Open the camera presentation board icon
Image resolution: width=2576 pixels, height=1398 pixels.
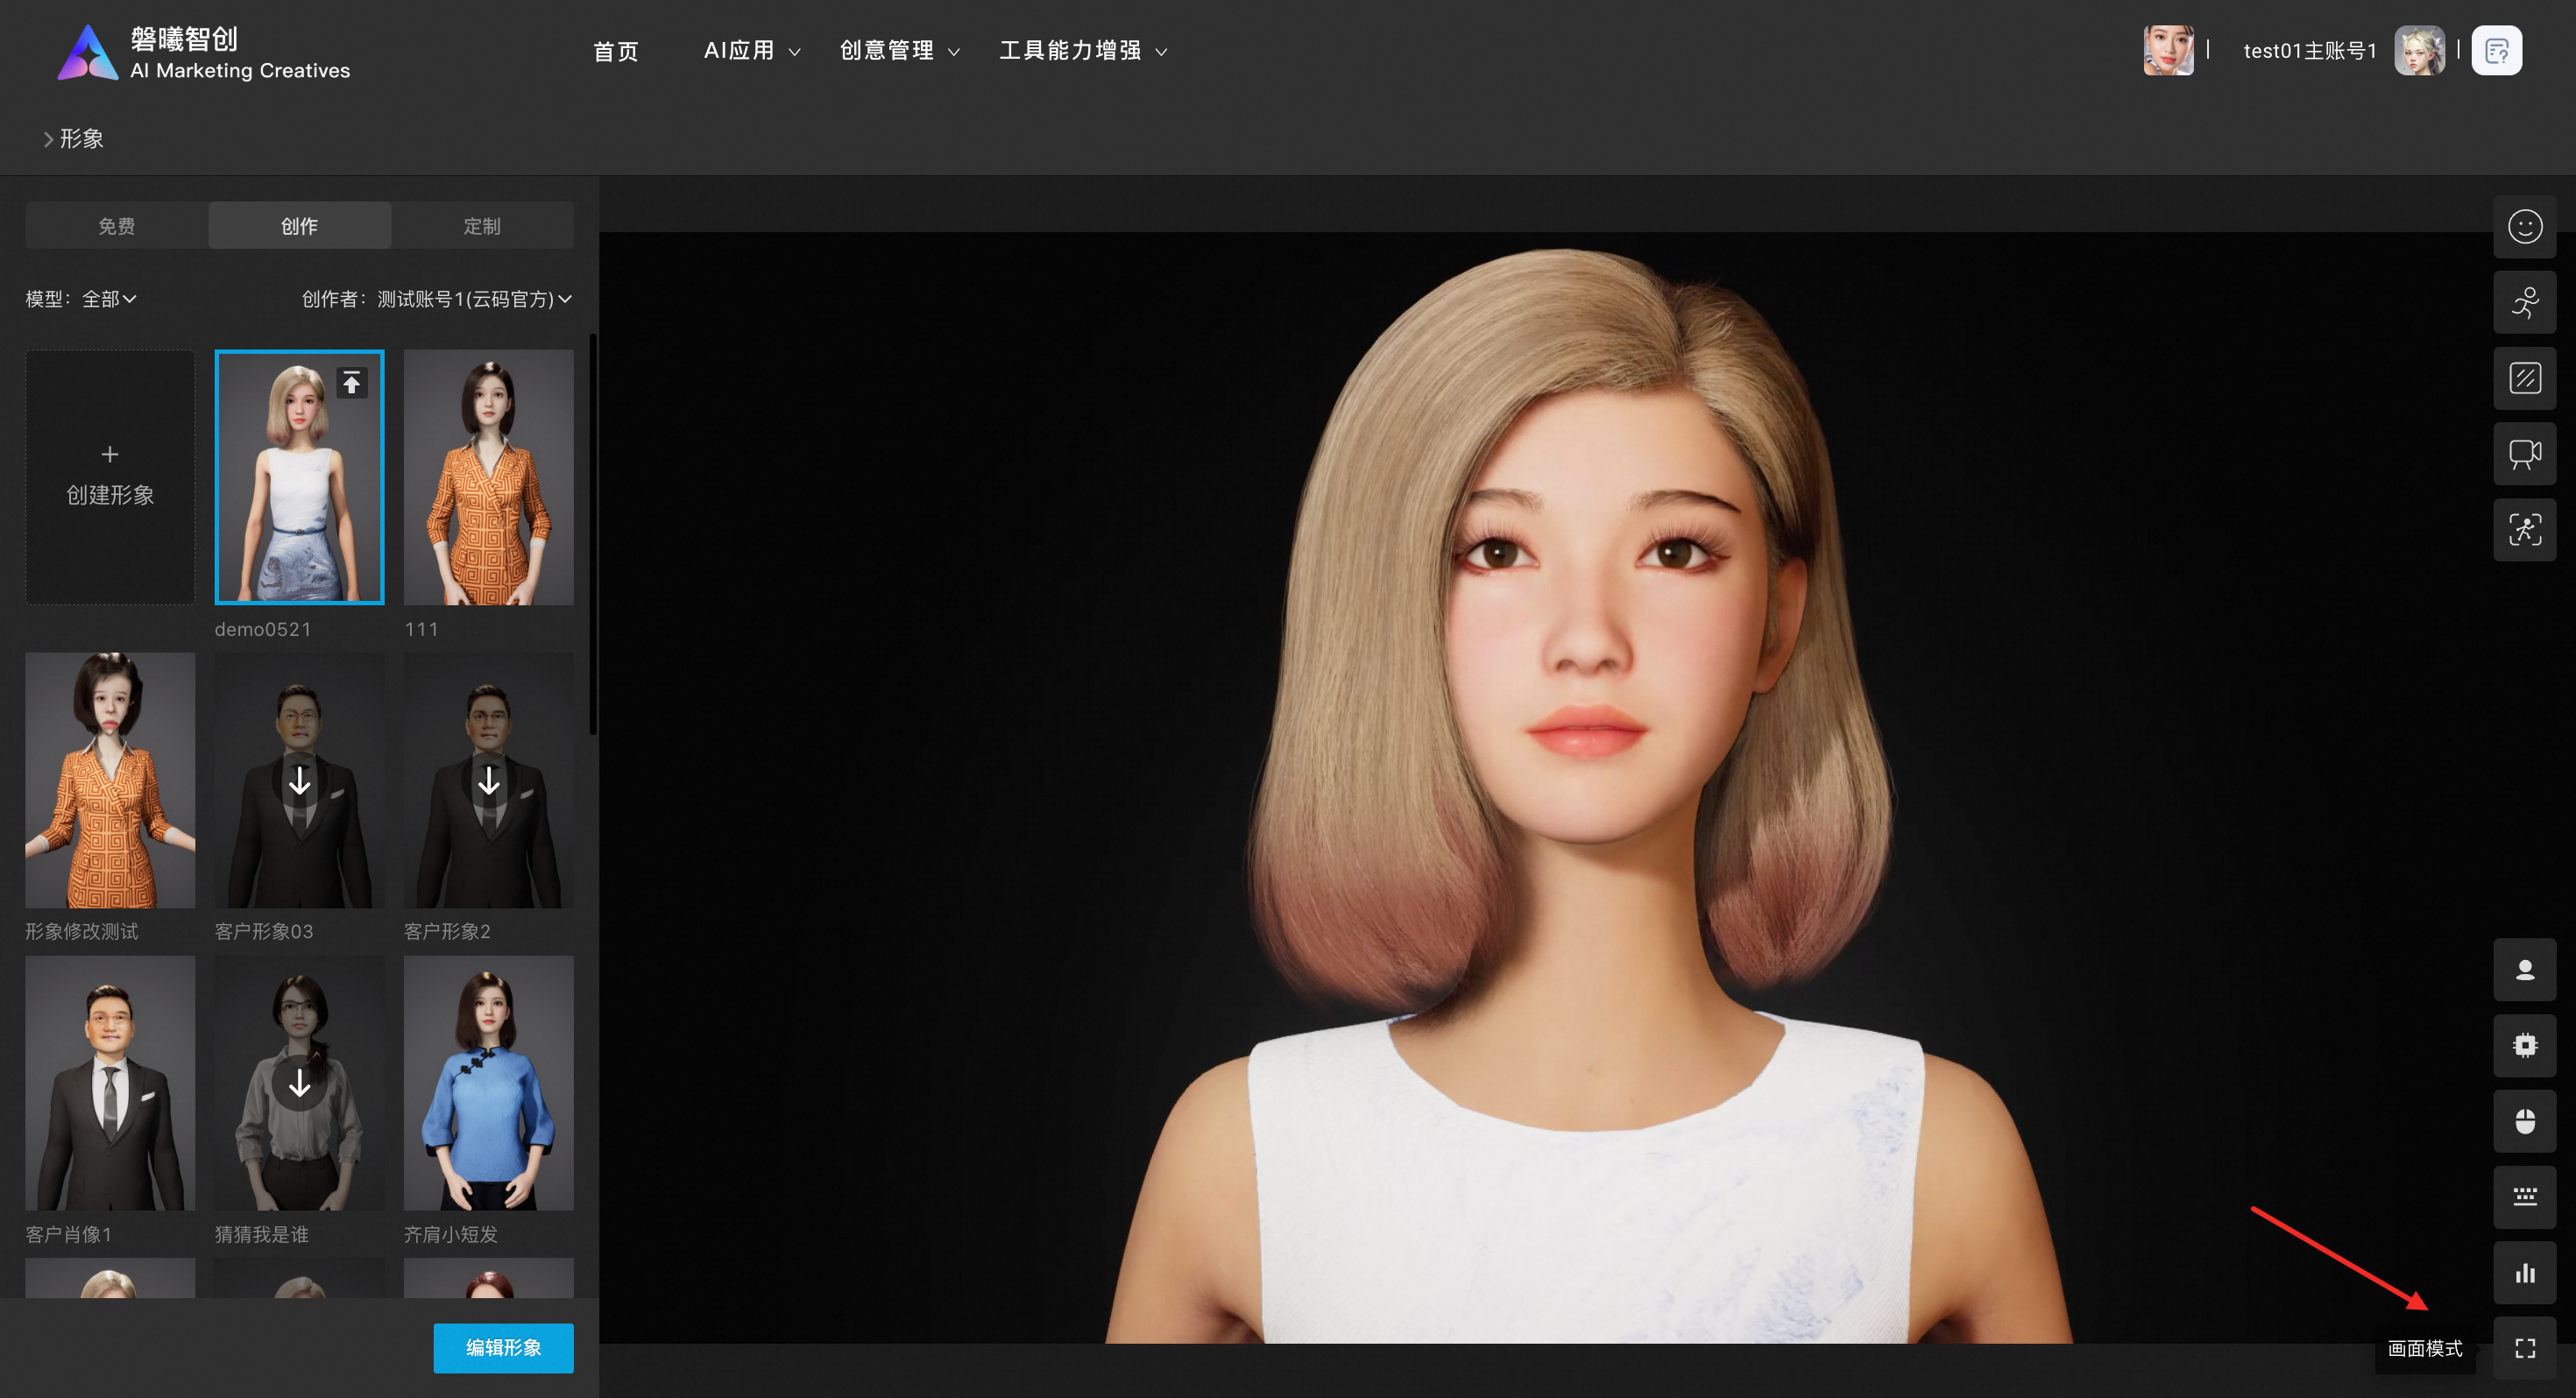[2524, 455]
